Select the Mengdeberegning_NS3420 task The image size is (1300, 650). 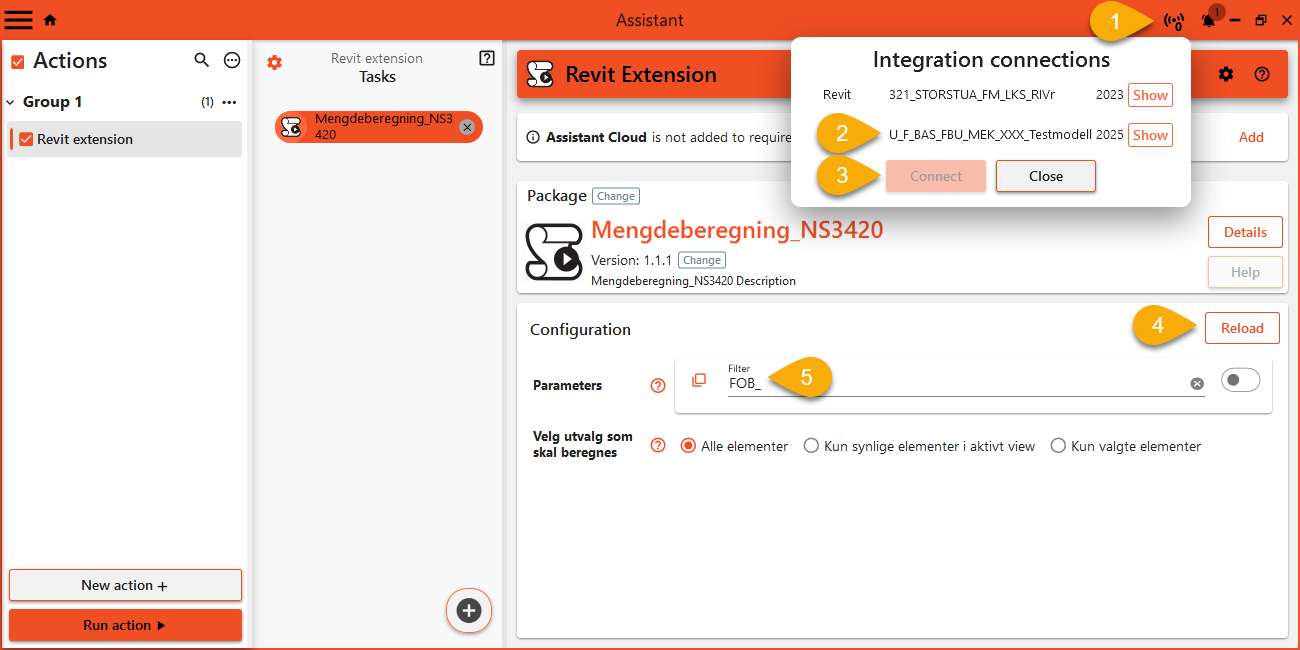pos(368,127)
